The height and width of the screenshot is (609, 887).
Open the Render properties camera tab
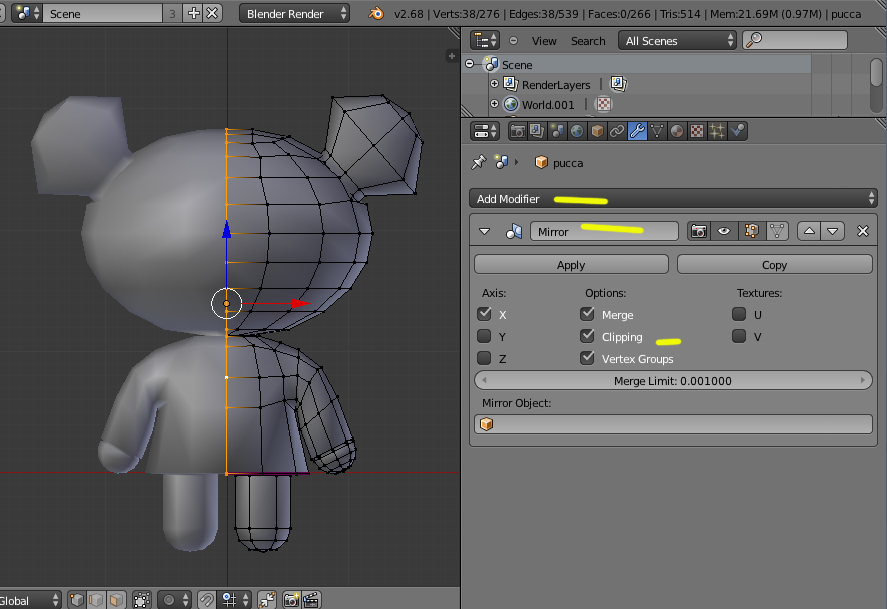[x=517, y=131]
